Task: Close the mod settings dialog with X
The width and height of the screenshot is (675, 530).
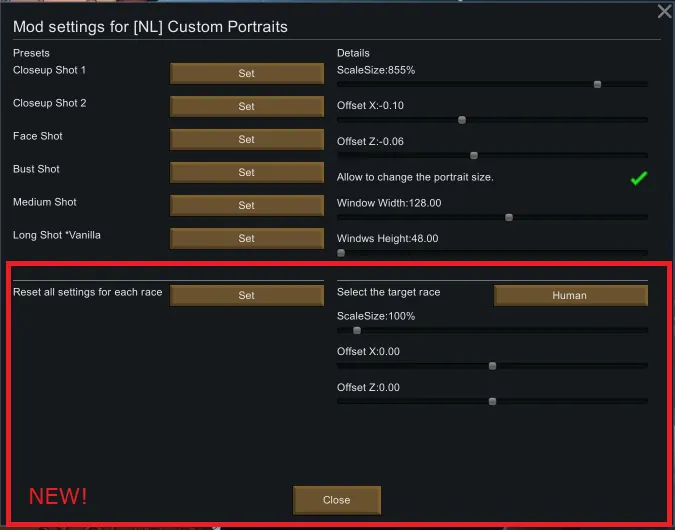Action: coord(664,12)
